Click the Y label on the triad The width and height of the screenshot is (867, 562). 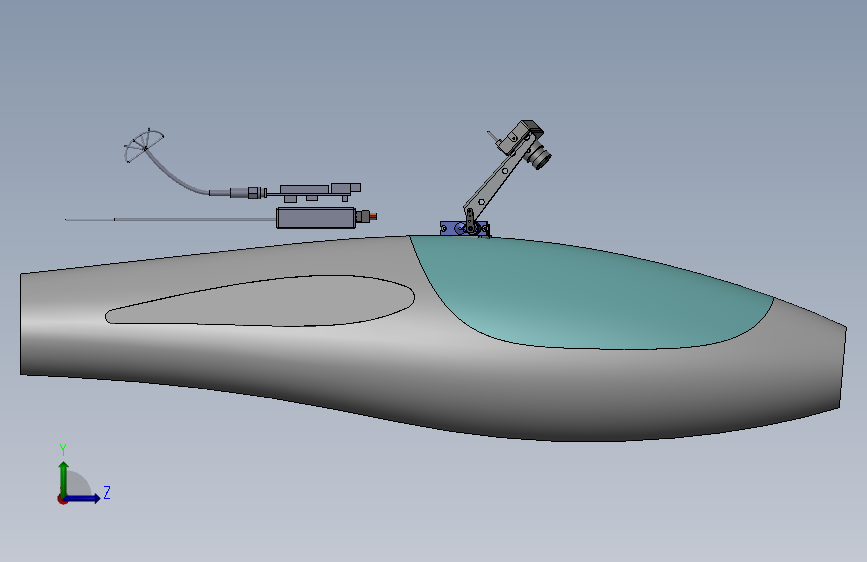point(63,450)
